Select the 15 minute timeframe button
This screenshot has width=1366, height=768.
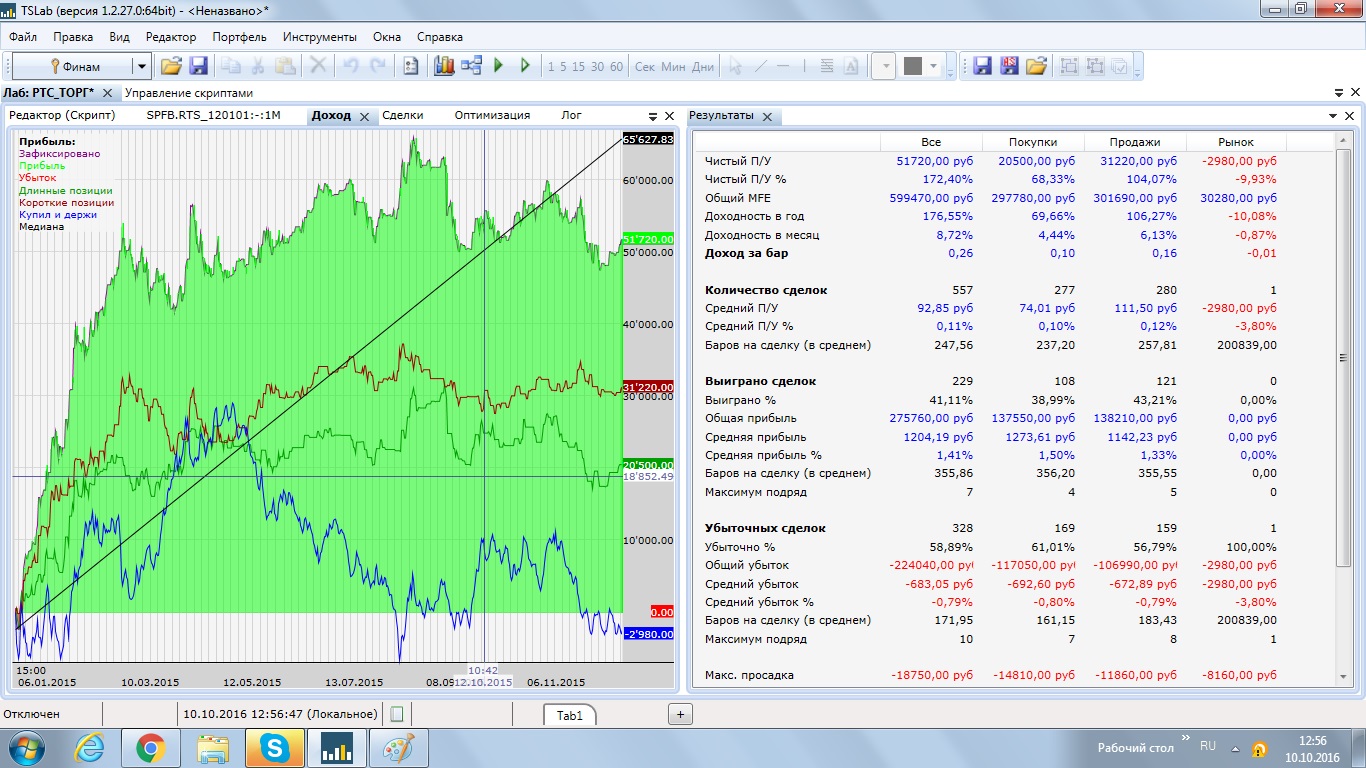point(581,67)
